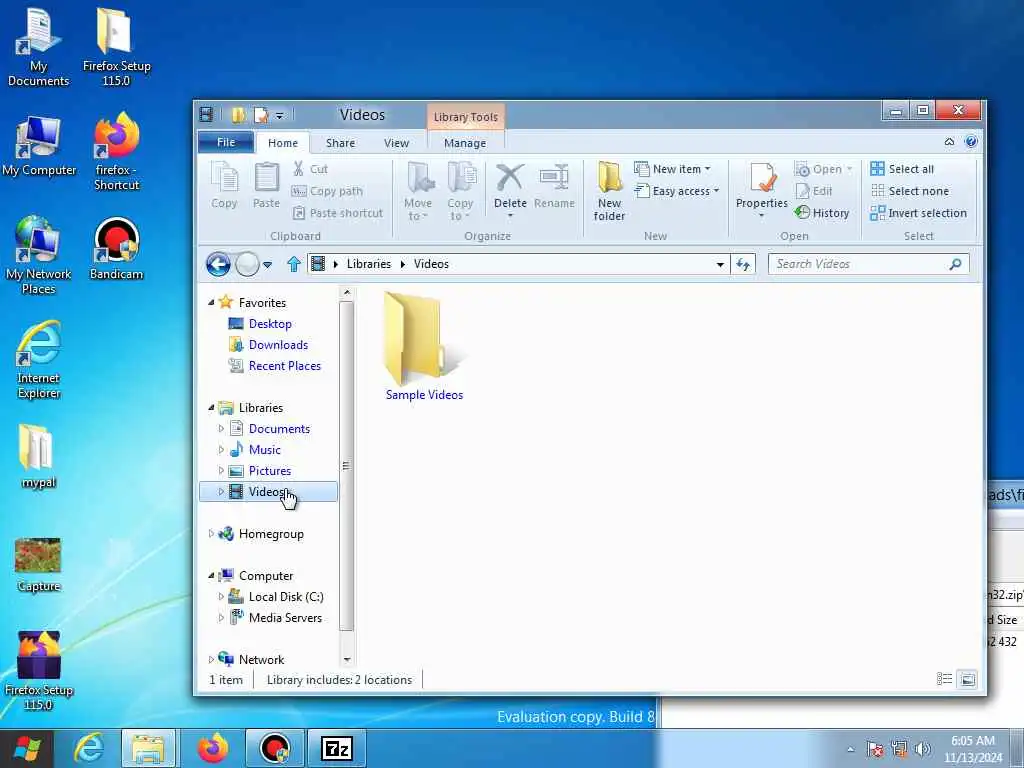1024x768 pixels.
Task: Click Select all
Action: (x=902, y=169)
